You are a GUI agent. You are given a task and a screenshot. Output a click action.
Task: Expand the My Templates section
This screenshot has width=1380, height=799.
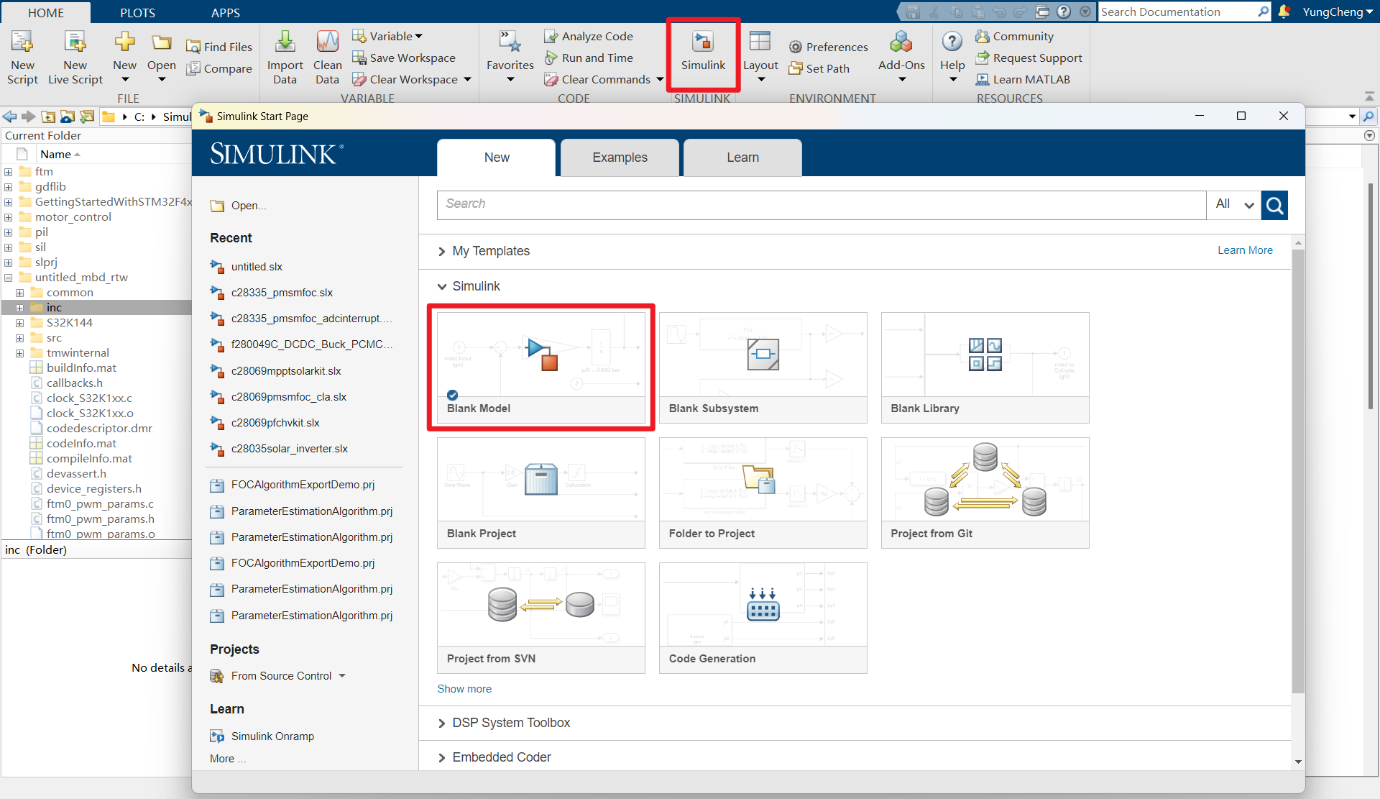pos(443,252)
